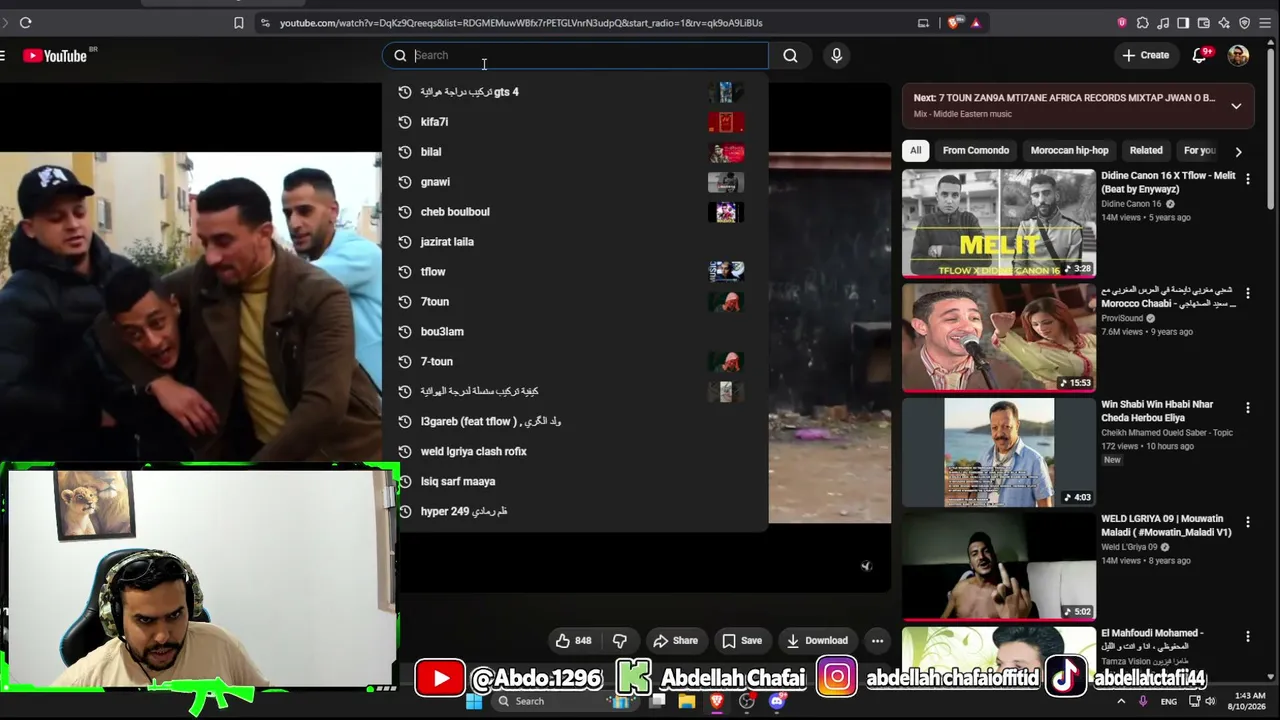The height and width of the screenshot is (720, 1280).
Task: Click the Share button
Action: coord(675,641)
